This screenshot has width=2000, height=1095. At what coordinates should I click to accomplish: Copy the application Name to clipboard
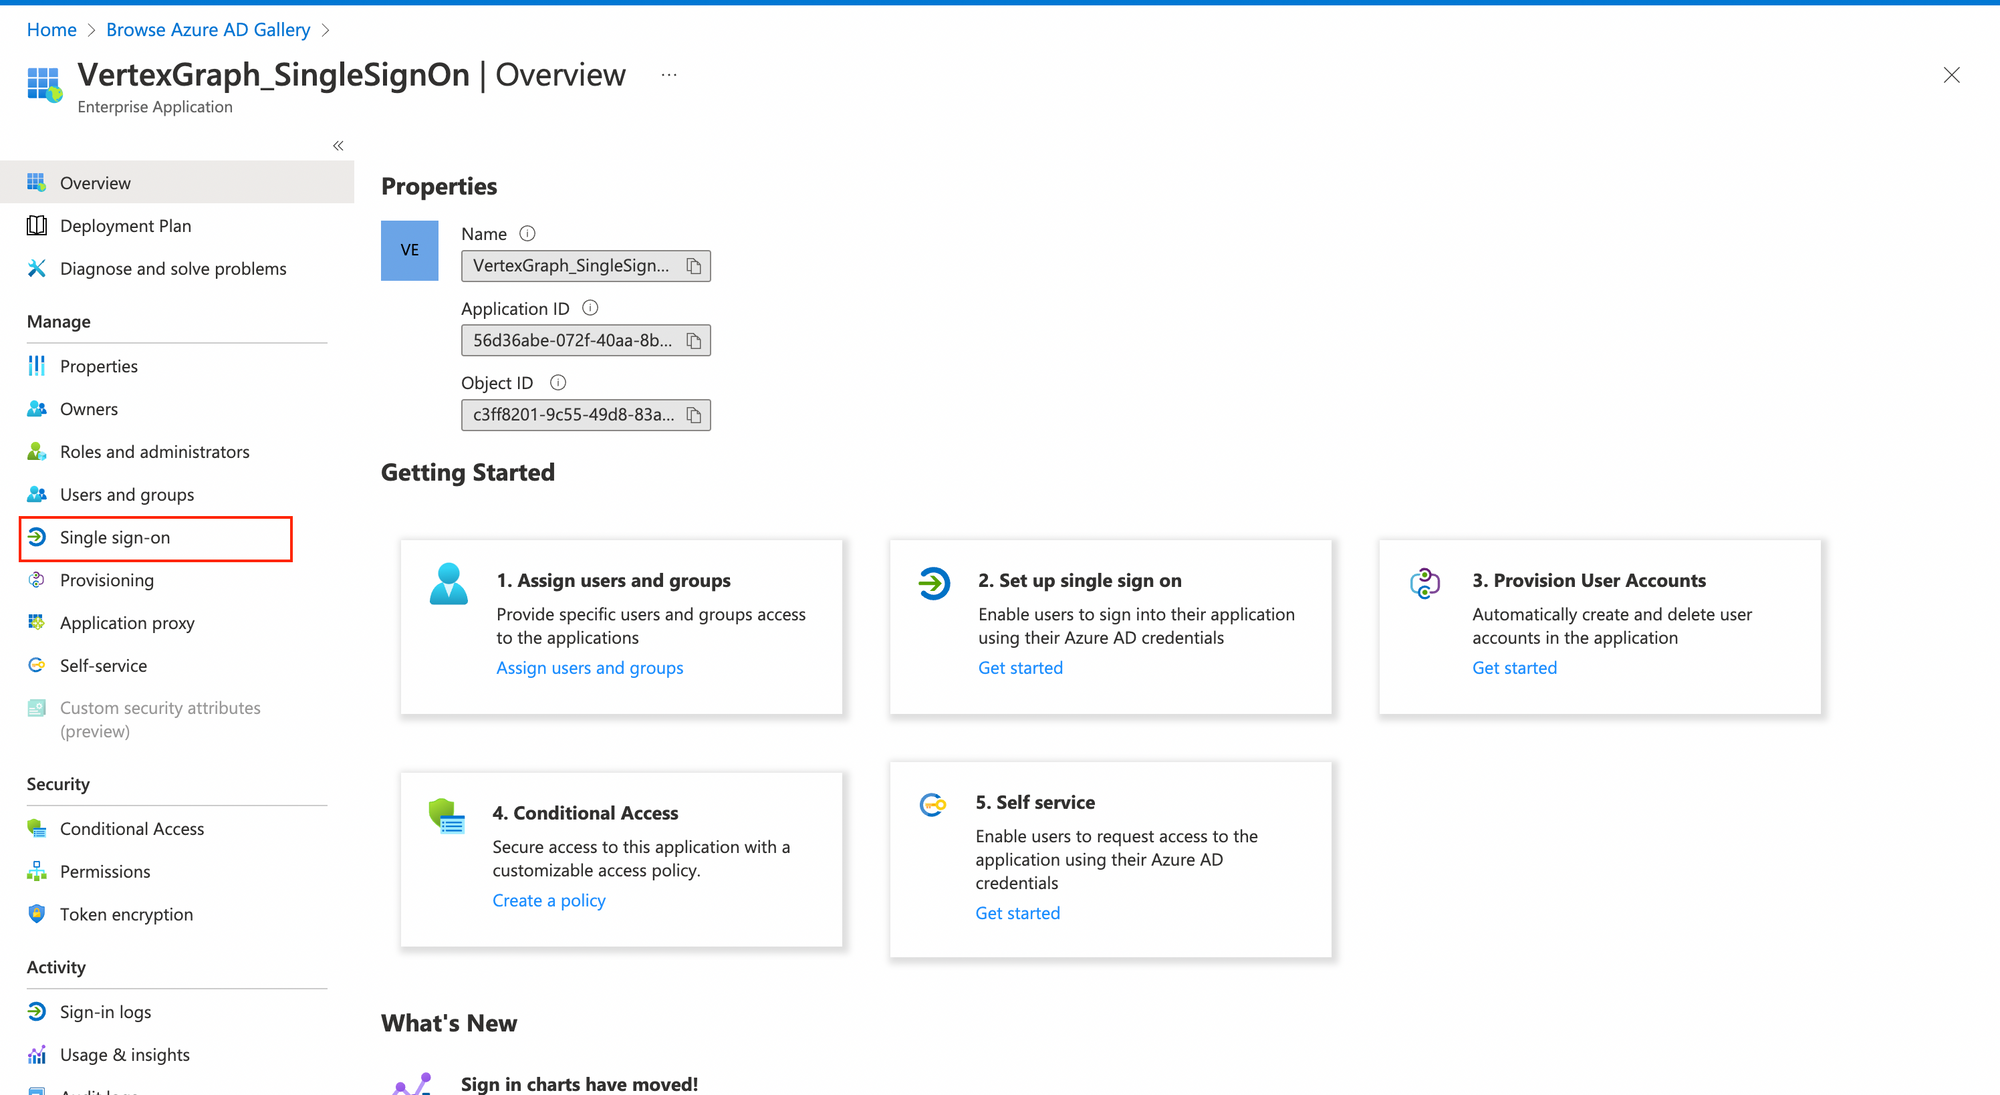coord(694,266)
